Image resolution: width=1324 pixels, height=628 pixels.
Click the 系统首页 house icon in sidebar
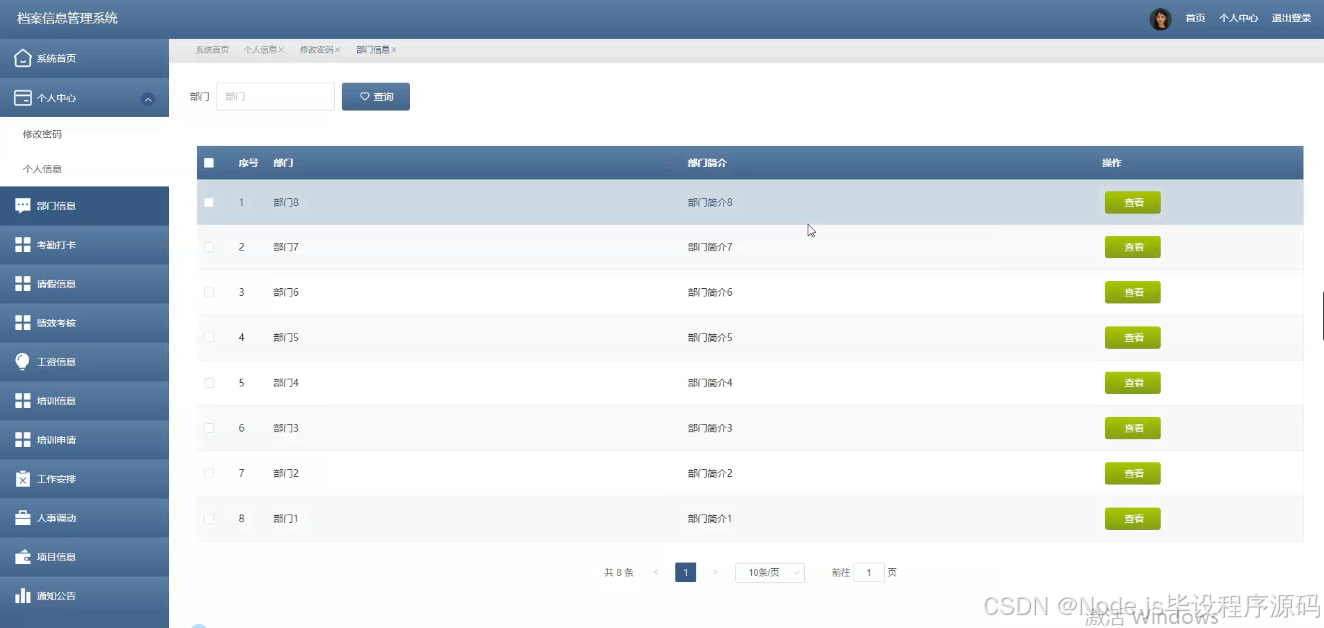click(23, 58)
